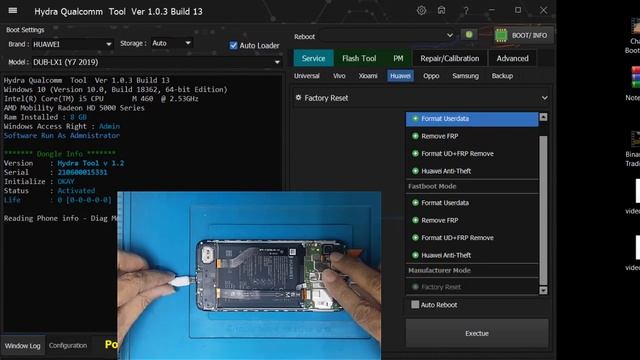Select the Huawei brand subtab
The height and width of the screenshot is (360, 640).
tap(400, 76)
